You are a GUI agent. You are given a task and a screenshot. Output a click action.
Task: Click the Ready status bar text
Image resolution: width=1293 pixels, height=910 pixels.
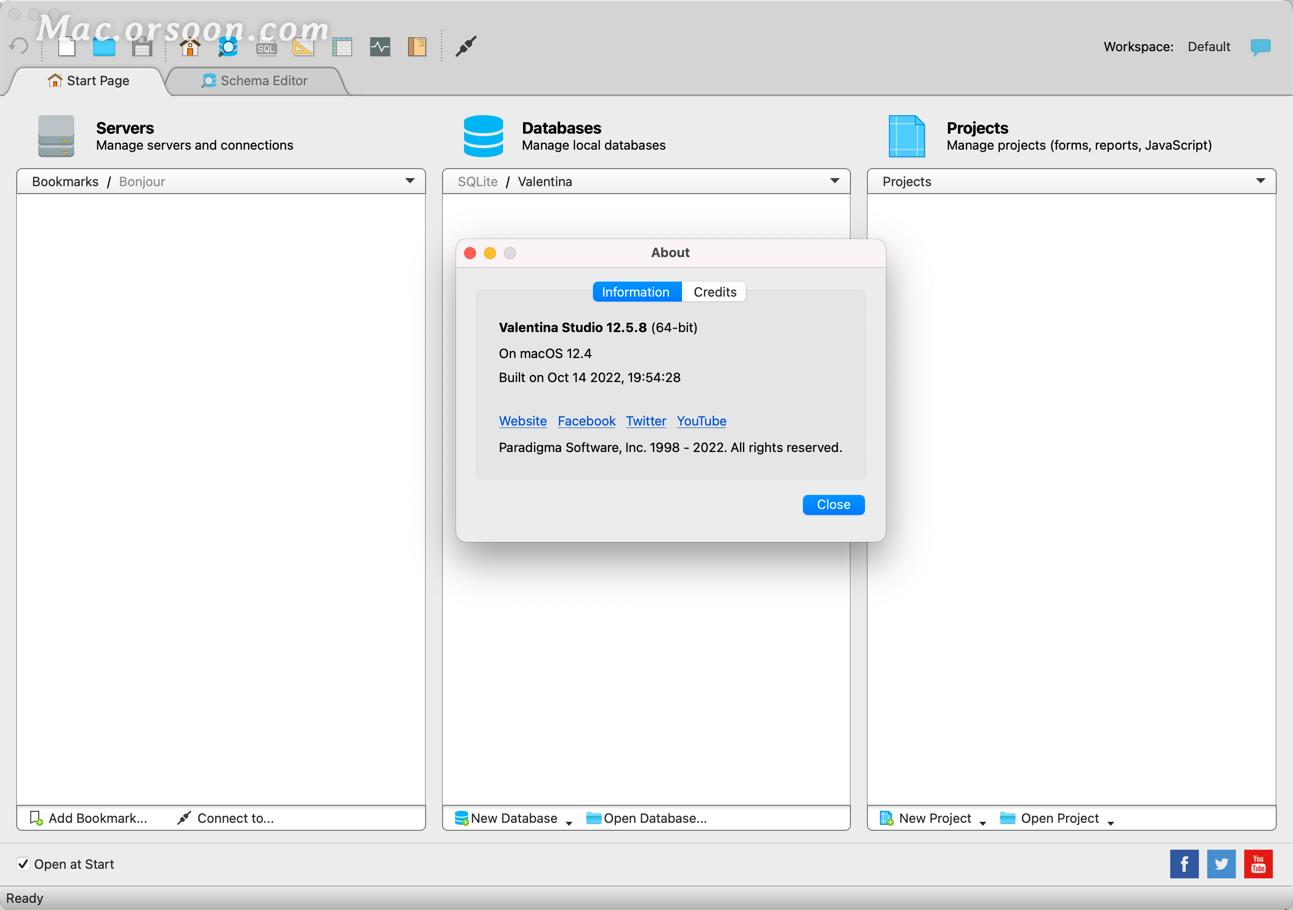pyautogui.click(x=25, y=898)
